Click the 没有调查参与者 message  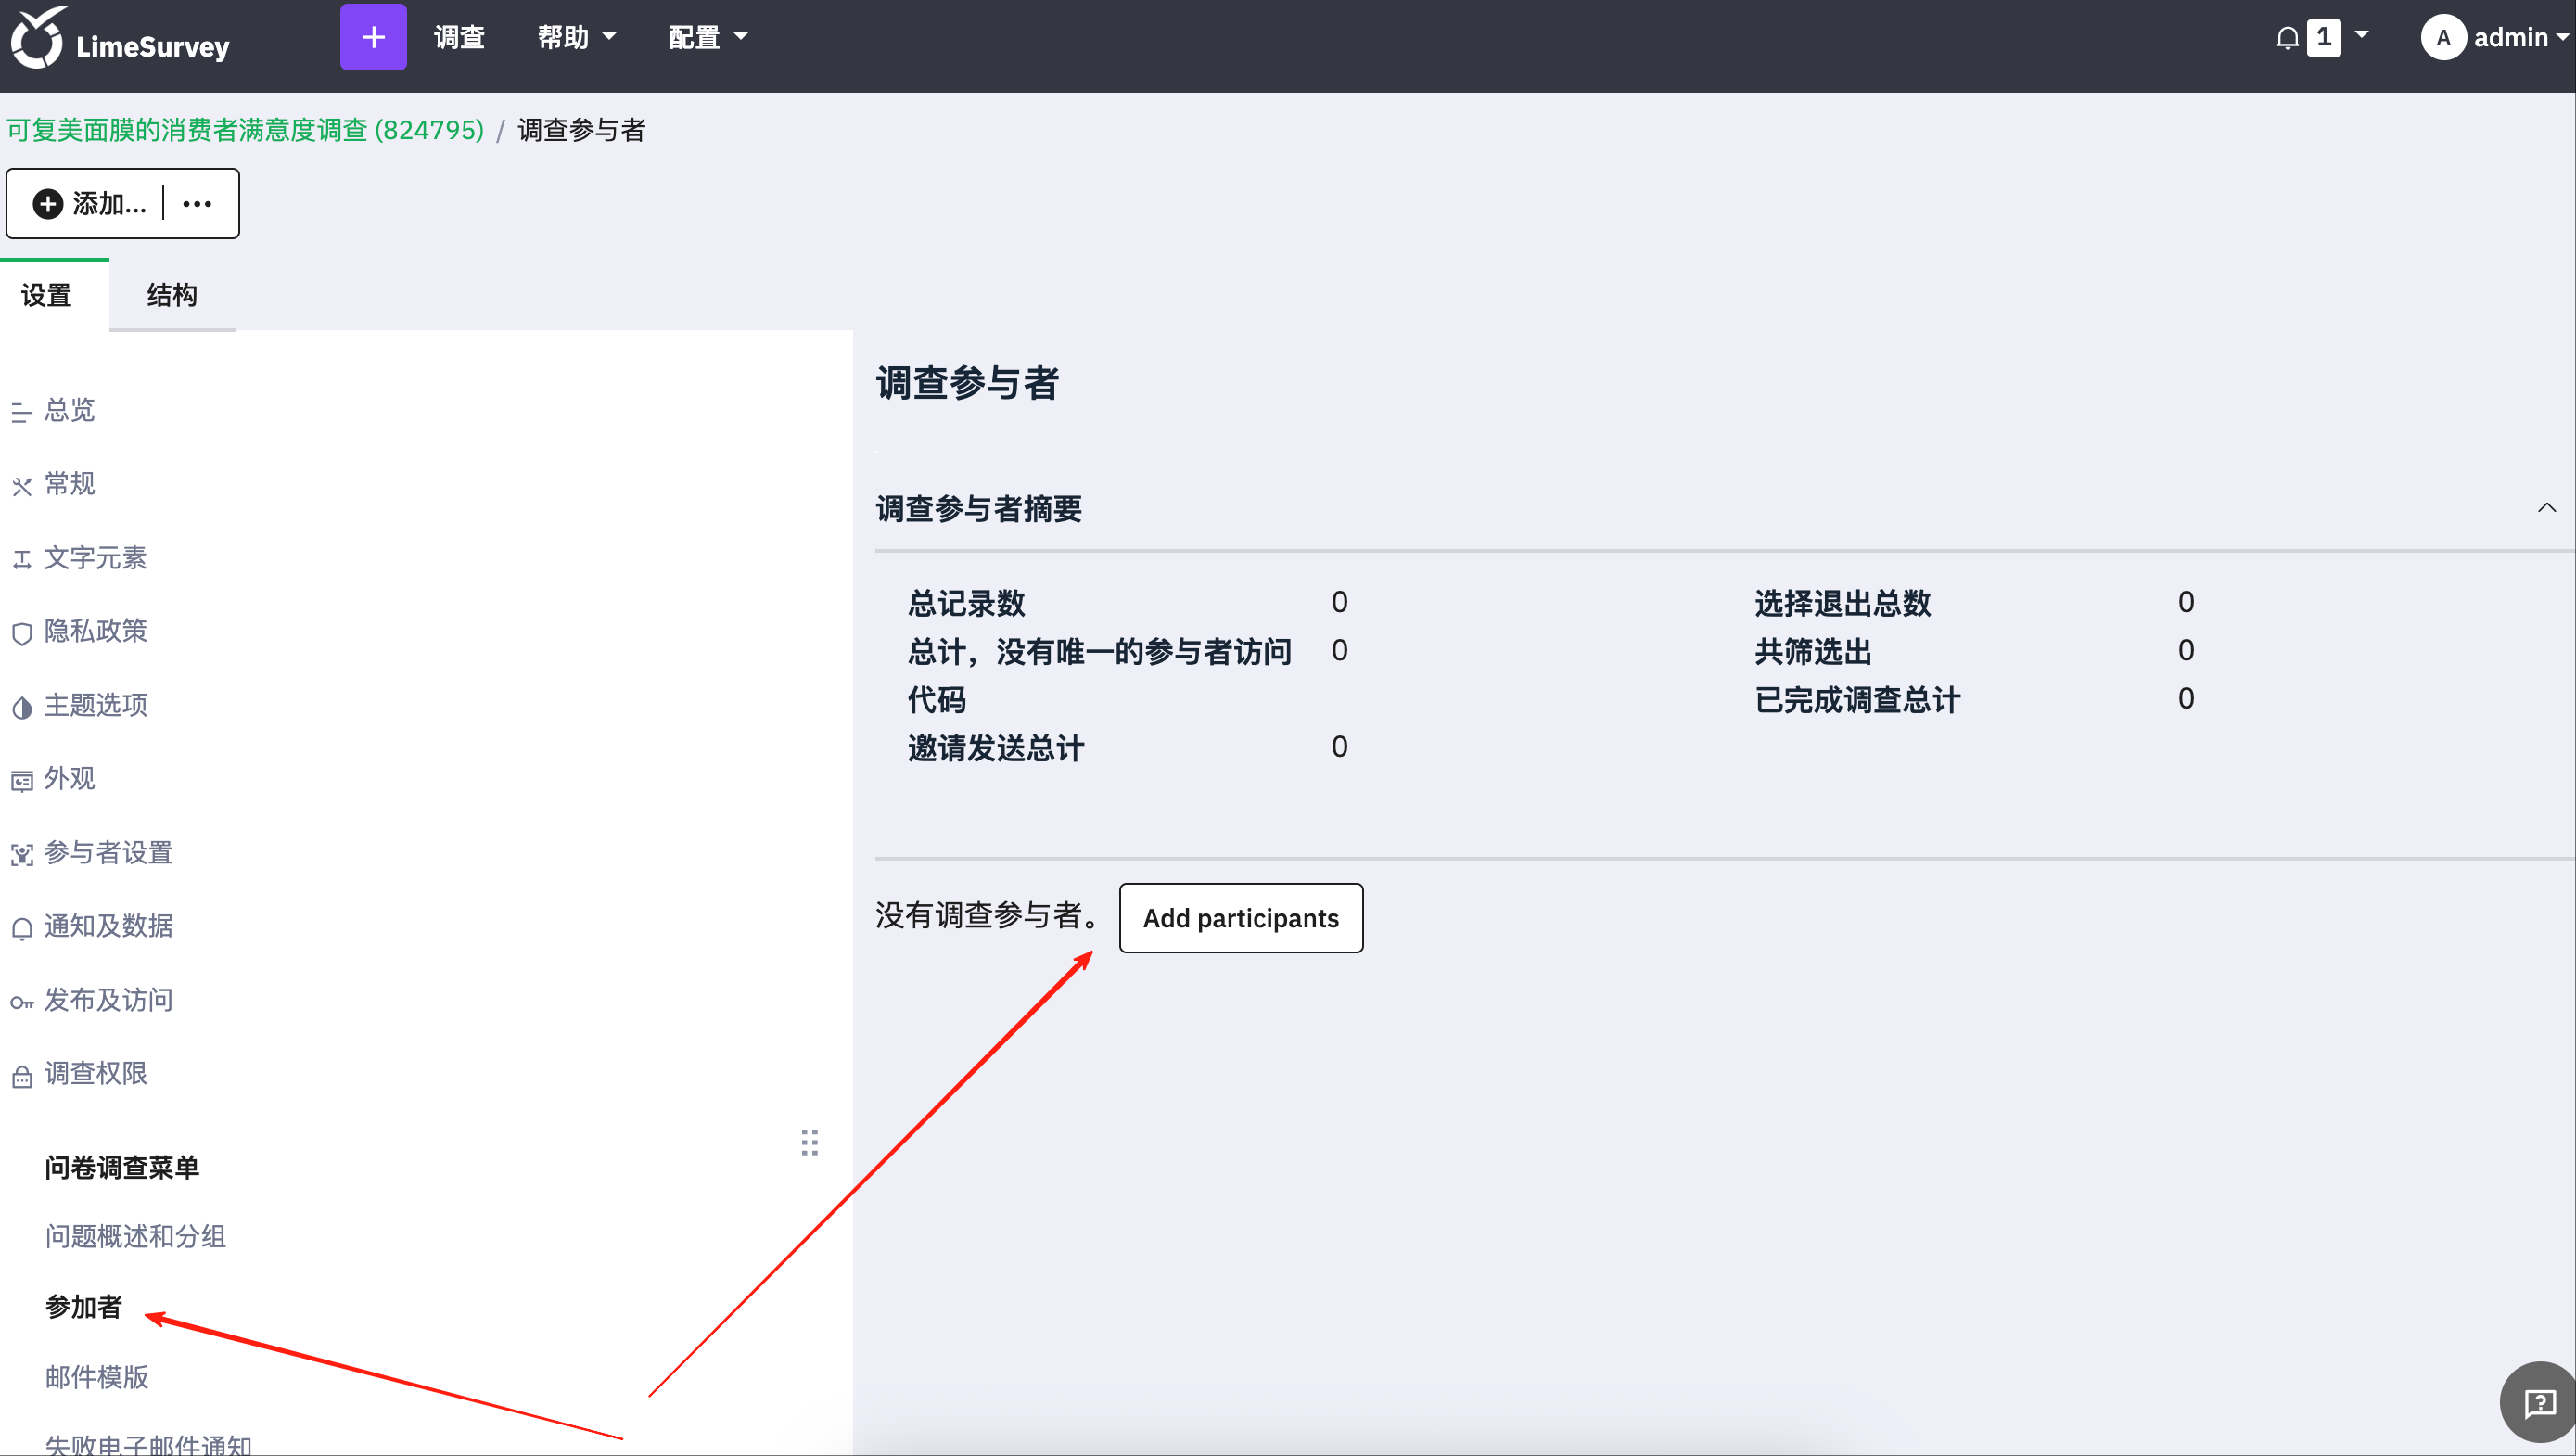click(x=988, y=916)
